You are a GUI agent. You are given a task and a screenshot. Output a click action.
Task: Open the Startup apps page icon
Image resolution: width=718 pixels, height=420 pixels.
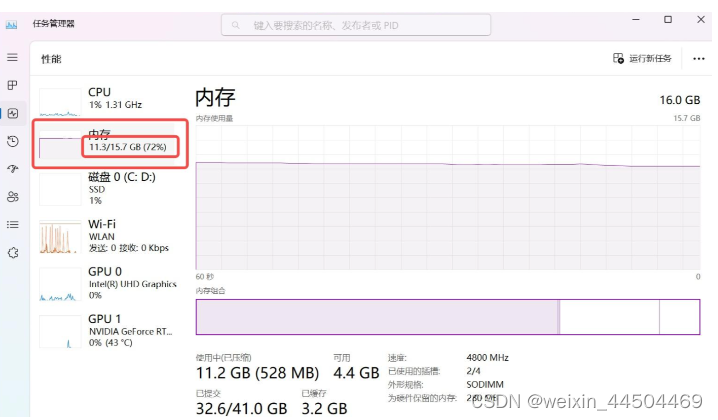point(12,169)
